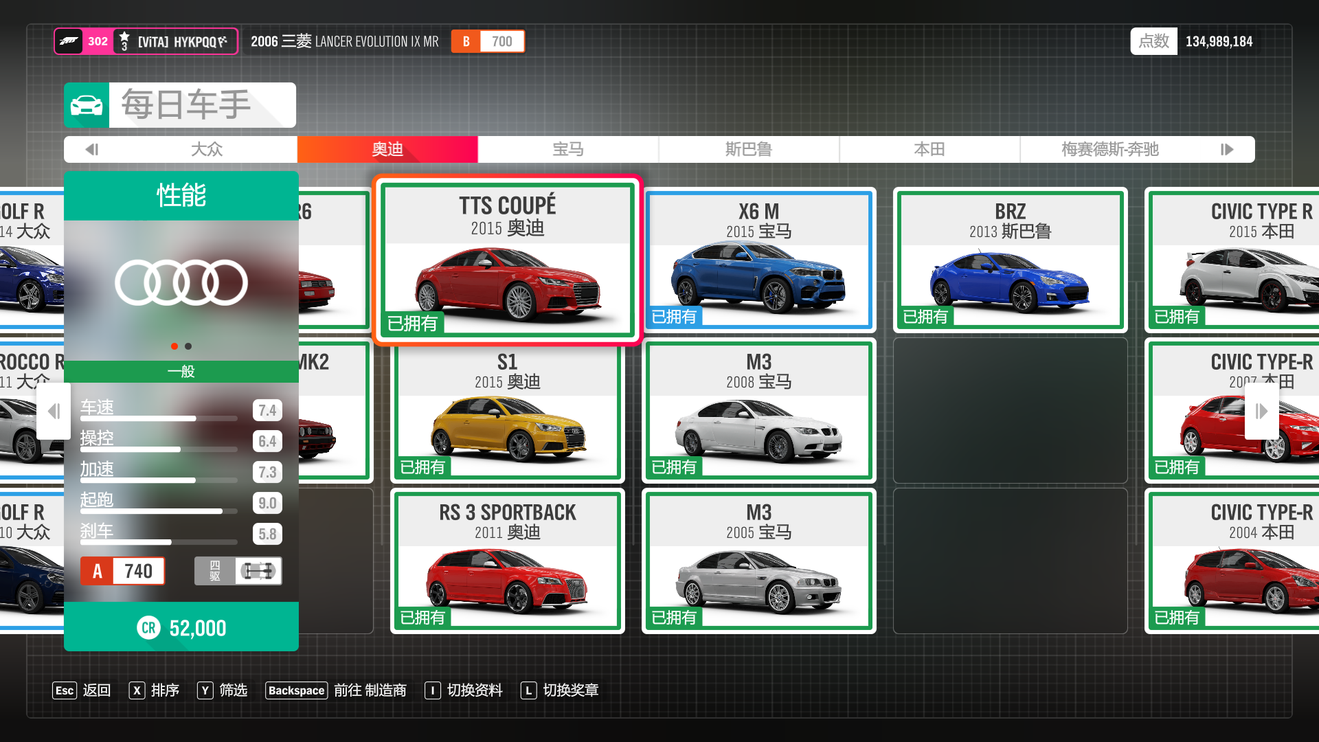Switch to the 宝马 tab

(x=568, y=149)
